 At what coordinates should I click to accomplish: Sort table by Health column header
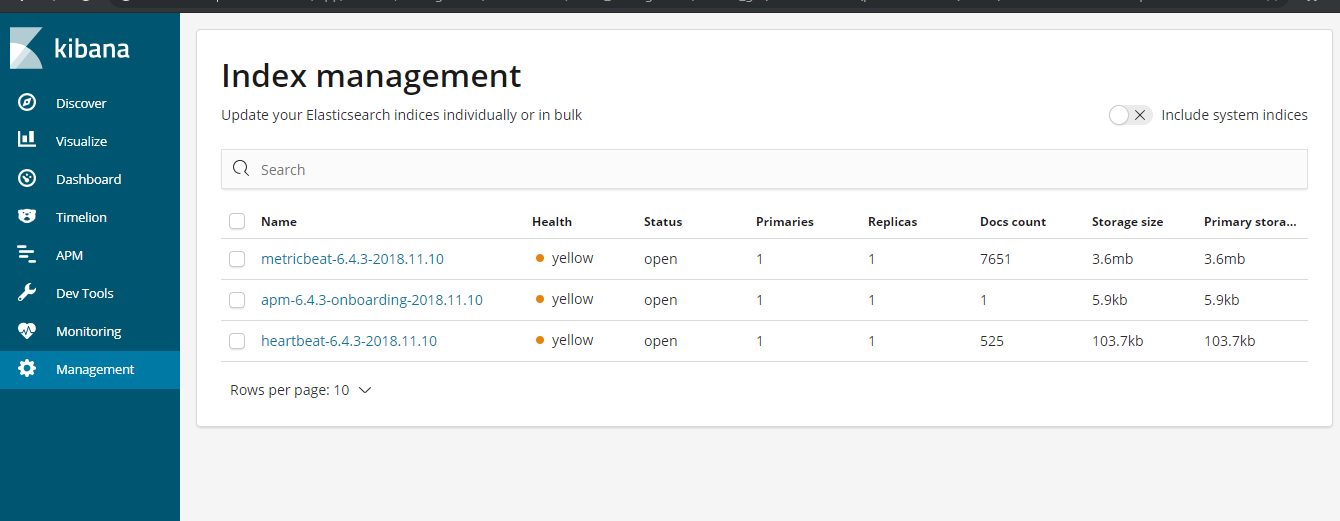click(x=552, y=222)
